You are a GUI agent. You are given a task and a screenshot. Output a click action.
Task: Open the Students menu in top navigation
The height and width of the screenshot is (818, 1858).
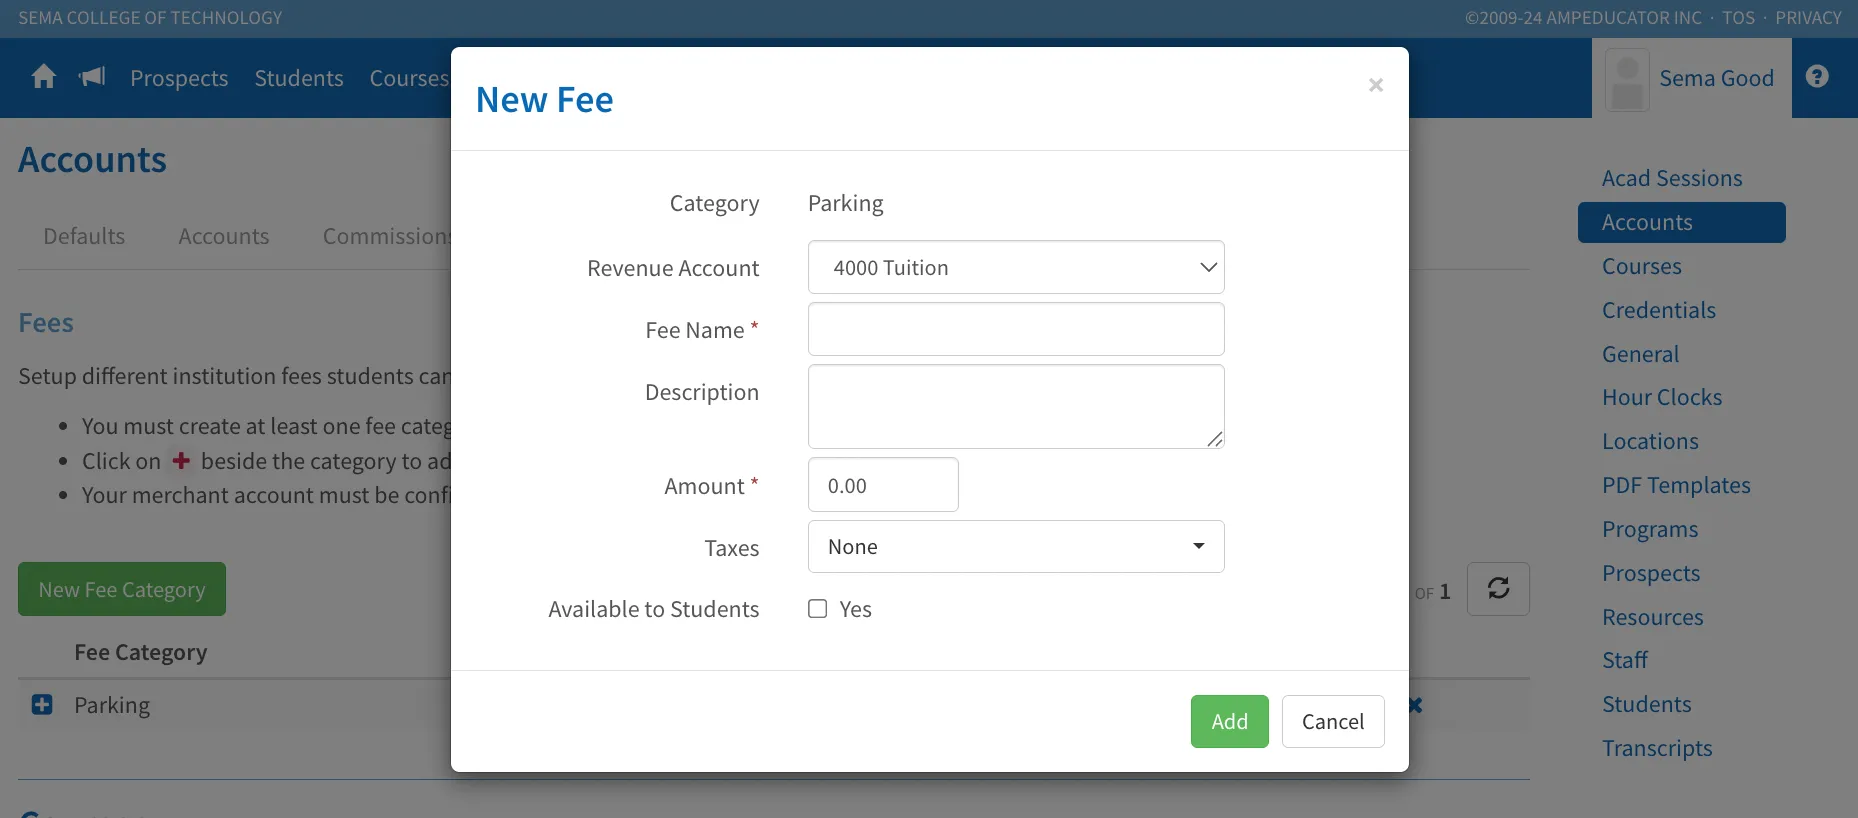coord(299,78)
